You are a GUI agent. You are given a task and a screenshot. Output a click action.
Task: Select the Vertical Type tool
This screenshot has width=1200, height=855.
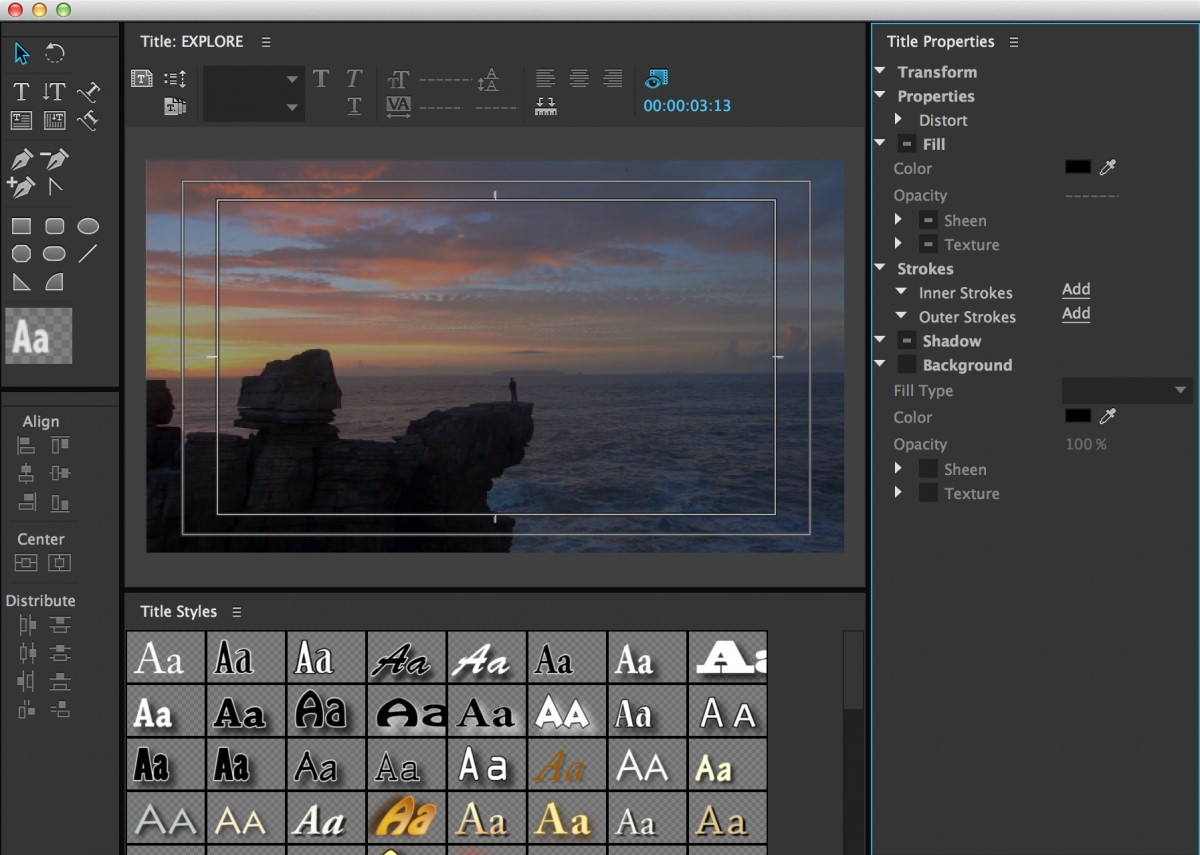click(x=54, y=91)
